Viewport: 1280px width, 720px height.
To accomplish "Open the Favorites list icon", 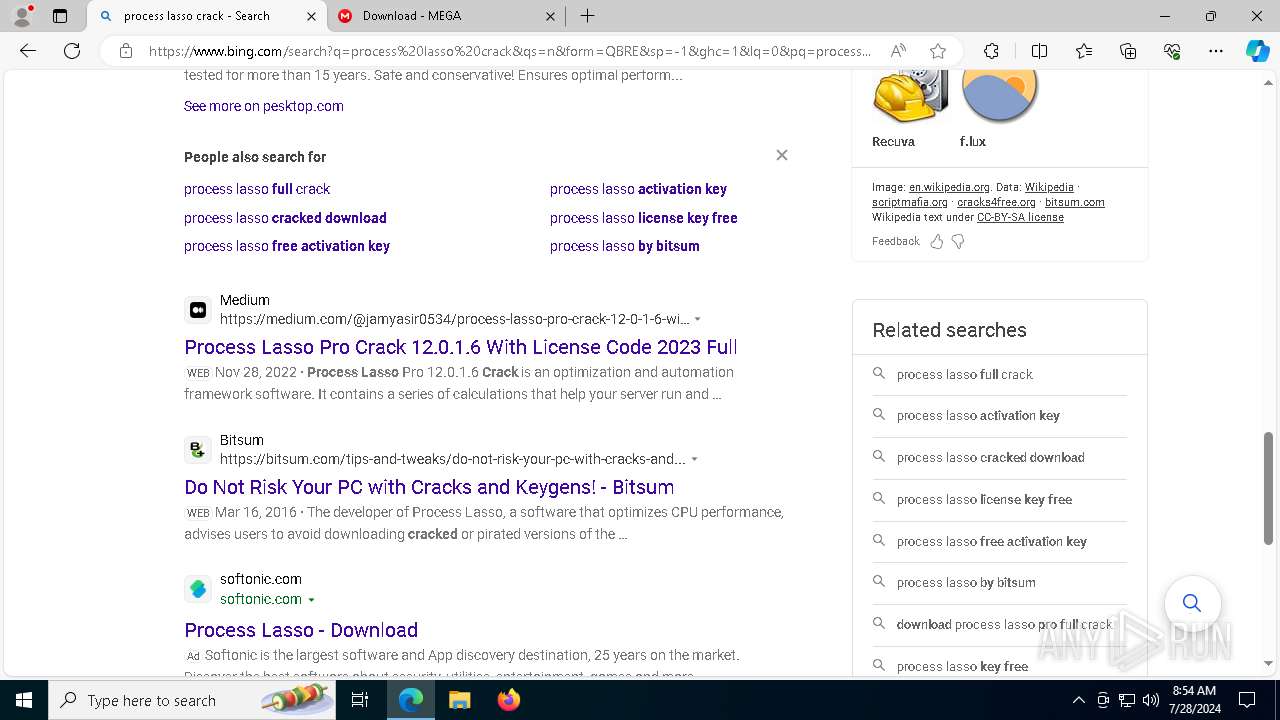I will pyautogui.click(x=1084, y=51).
